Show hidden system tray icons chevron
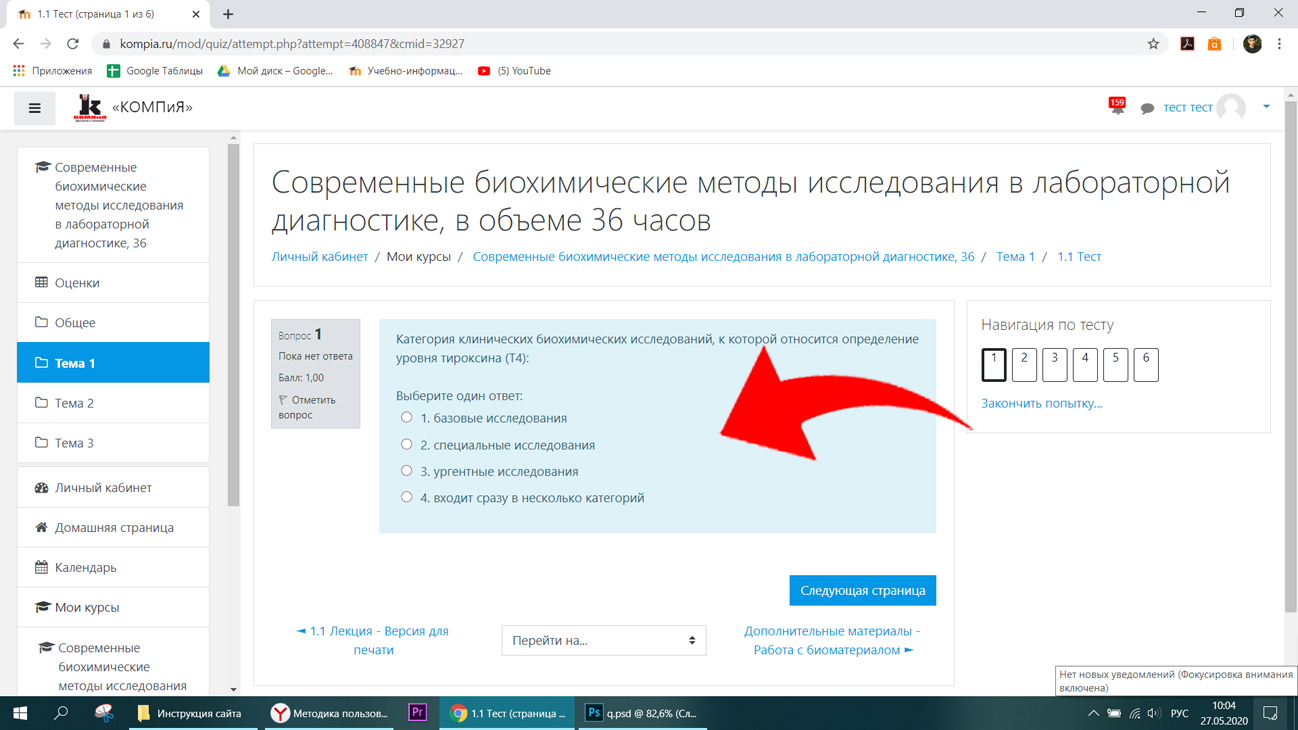 click(1092, 713)
